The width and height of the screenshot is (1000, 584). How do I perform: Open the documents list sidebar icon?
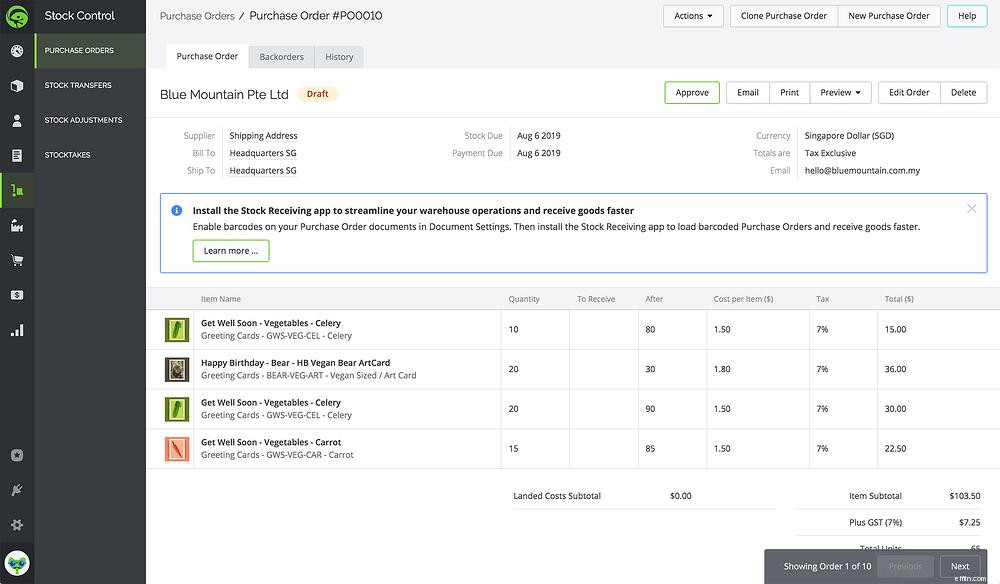pyautogui.click(x=17, y=155)
